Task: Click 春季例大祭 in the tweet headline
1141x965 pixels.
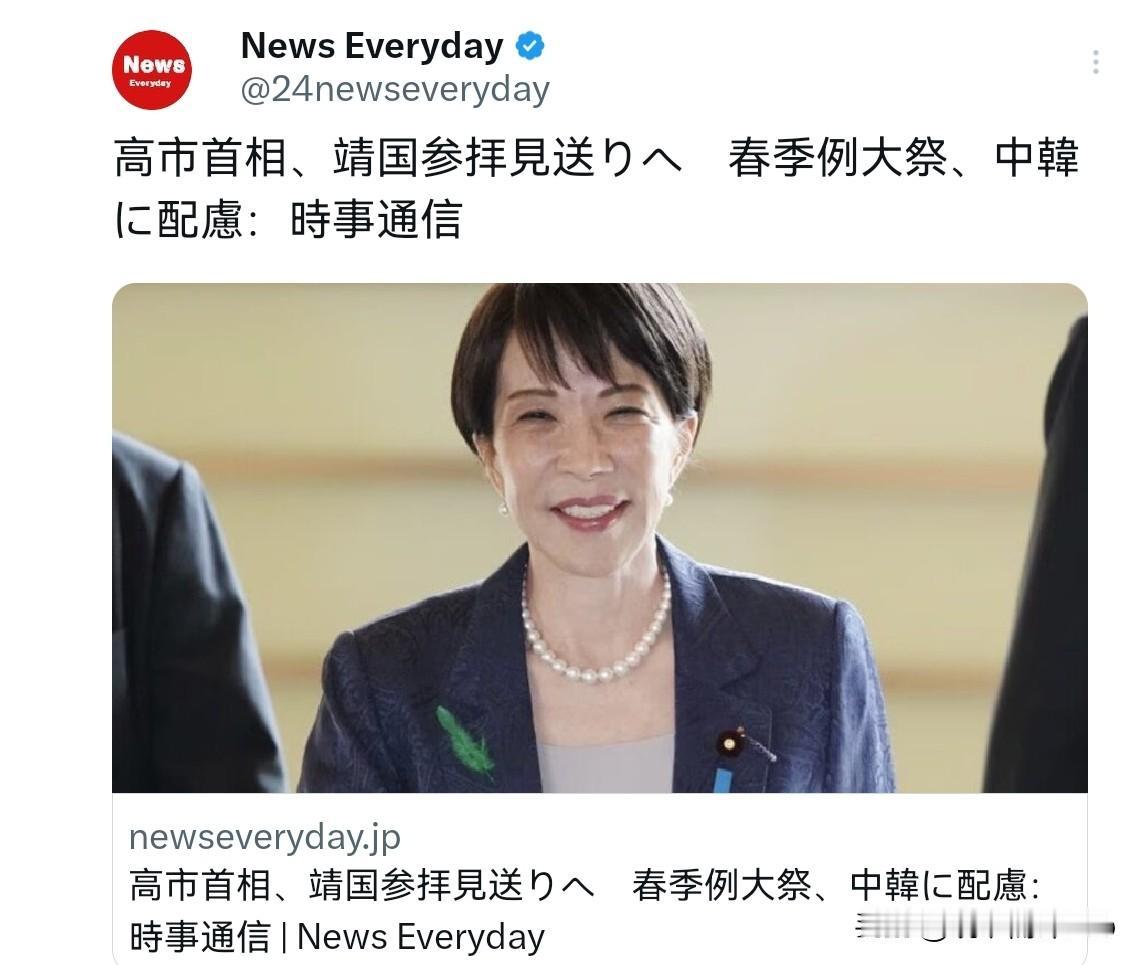Action: (838, 158)
